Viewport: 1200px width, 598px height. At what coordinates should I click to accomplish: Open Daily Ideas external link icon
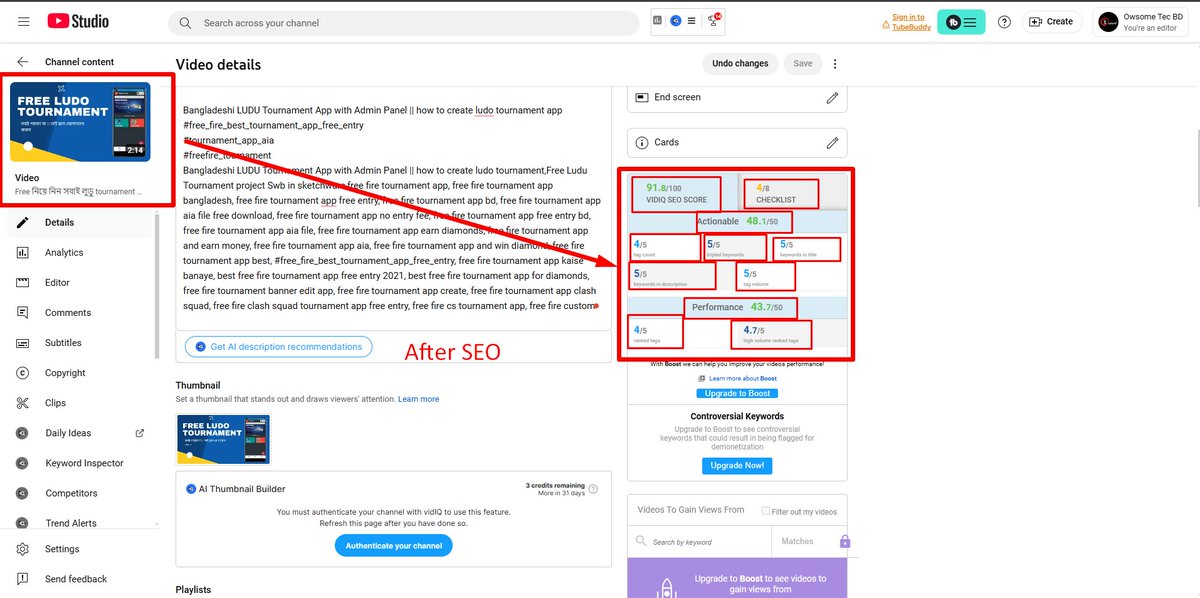[139, 433]
